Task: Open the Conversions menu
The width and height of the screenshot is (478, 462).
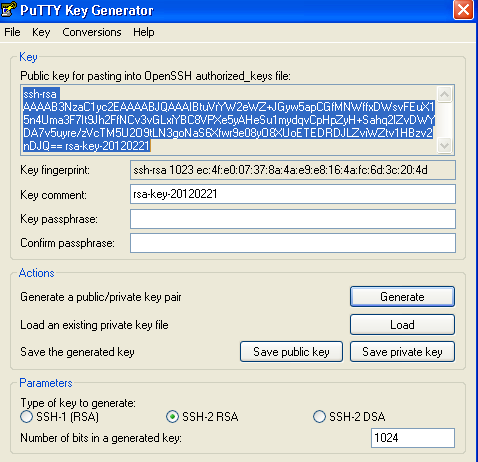Action: click(92, 32)
